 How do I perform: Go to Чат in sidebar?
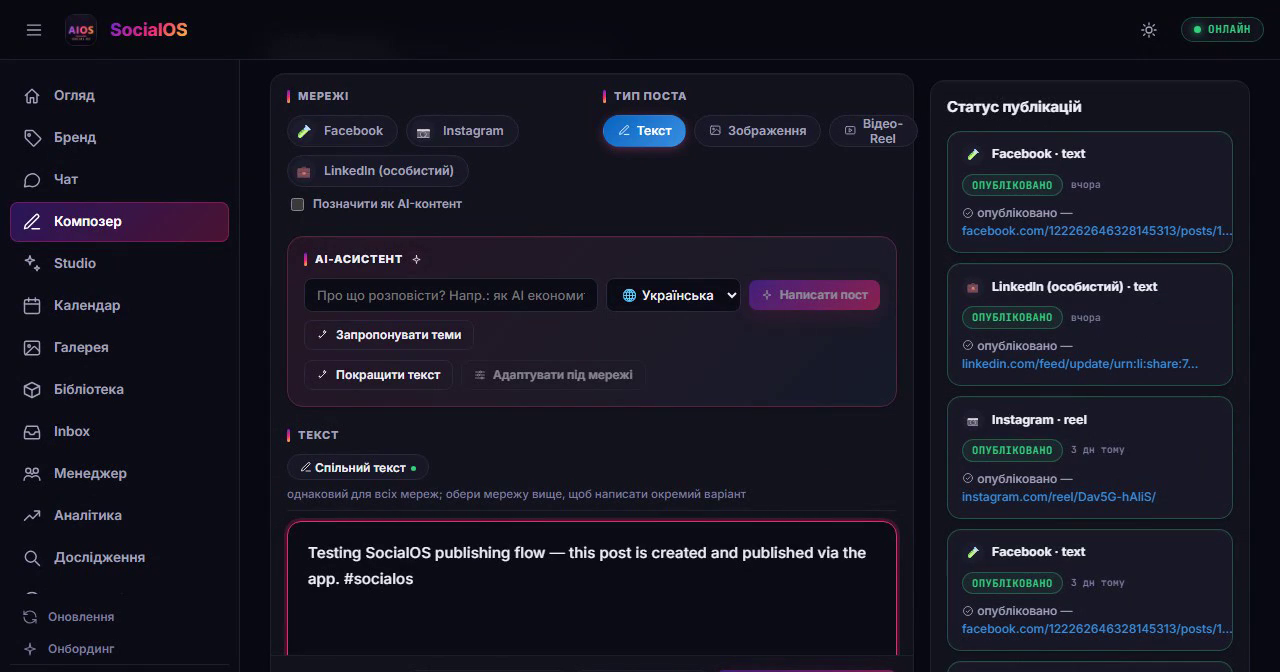[120, 179]
